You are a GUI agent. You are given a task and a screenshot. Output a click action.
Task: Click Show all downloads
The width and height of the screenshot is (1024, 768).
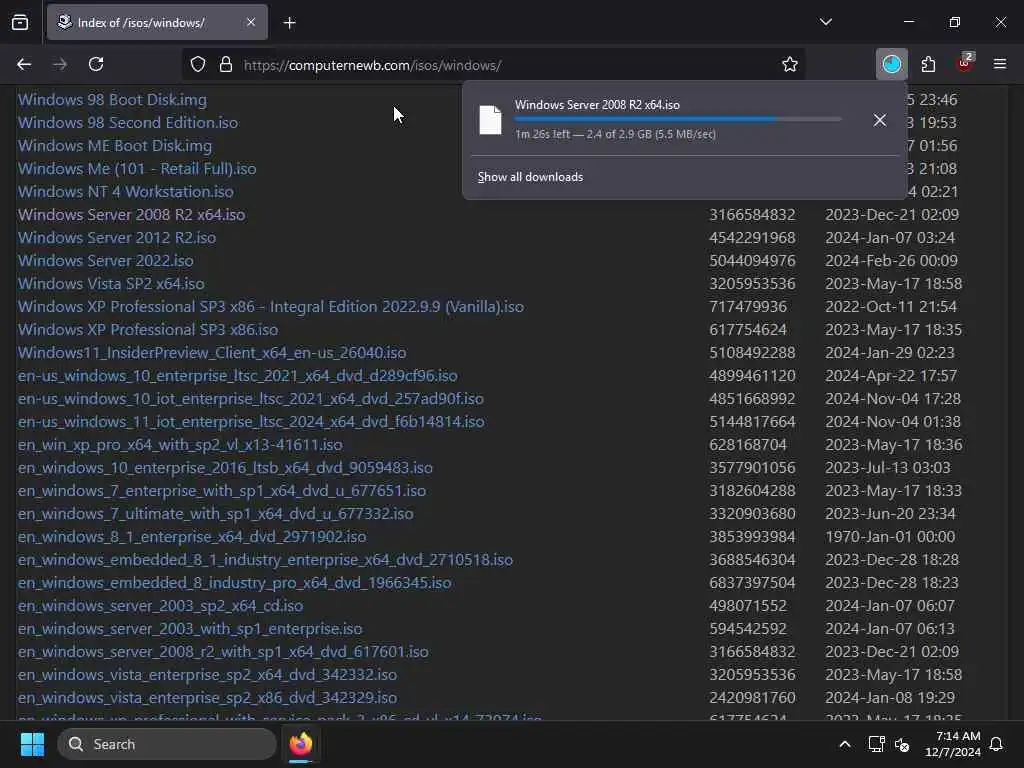point(530,177)
